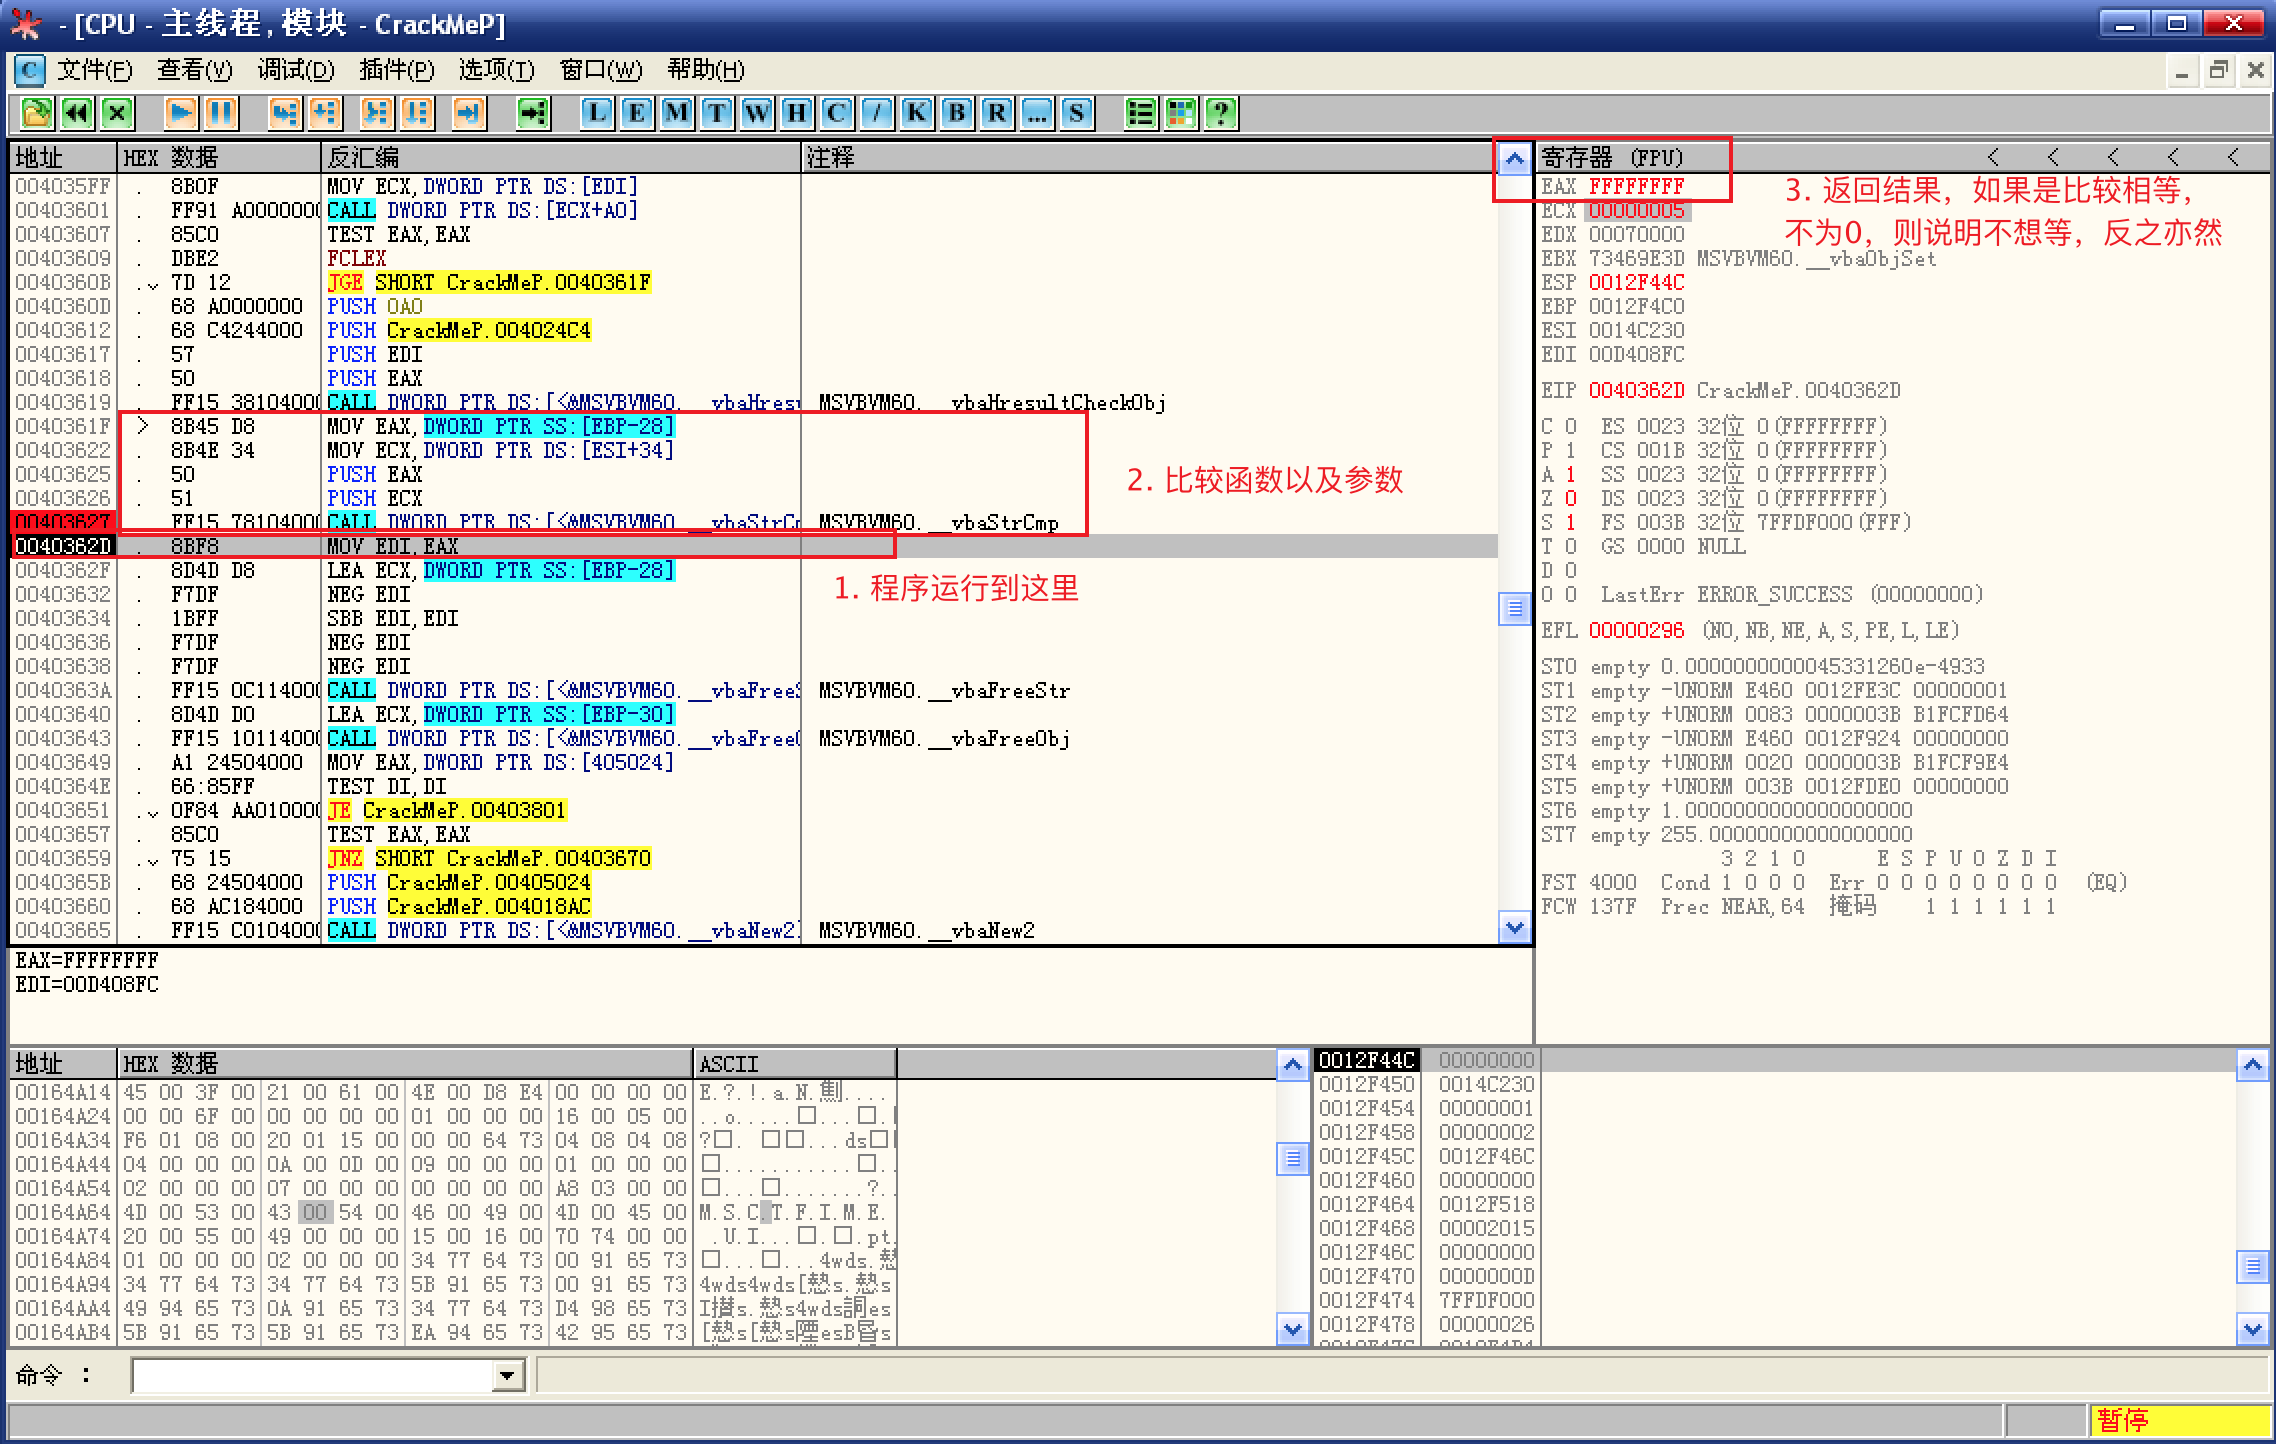
Task: Toggle the C flag value
Action: (1570, 426)
